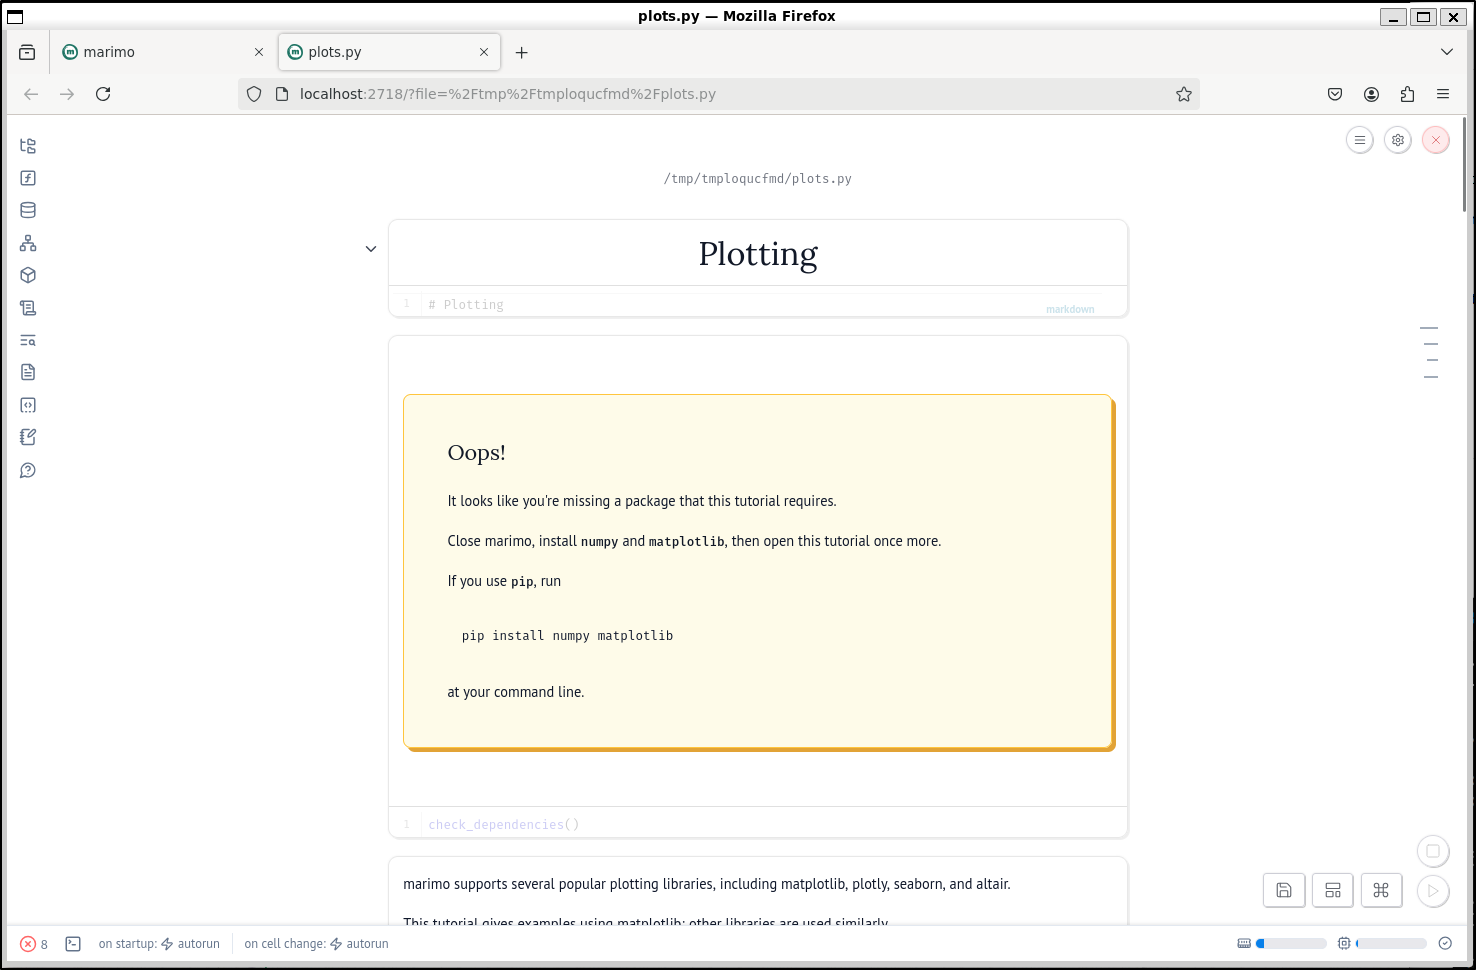Go forward in browser history
This screenshot has width=1476, height=970.
point(67,94)
